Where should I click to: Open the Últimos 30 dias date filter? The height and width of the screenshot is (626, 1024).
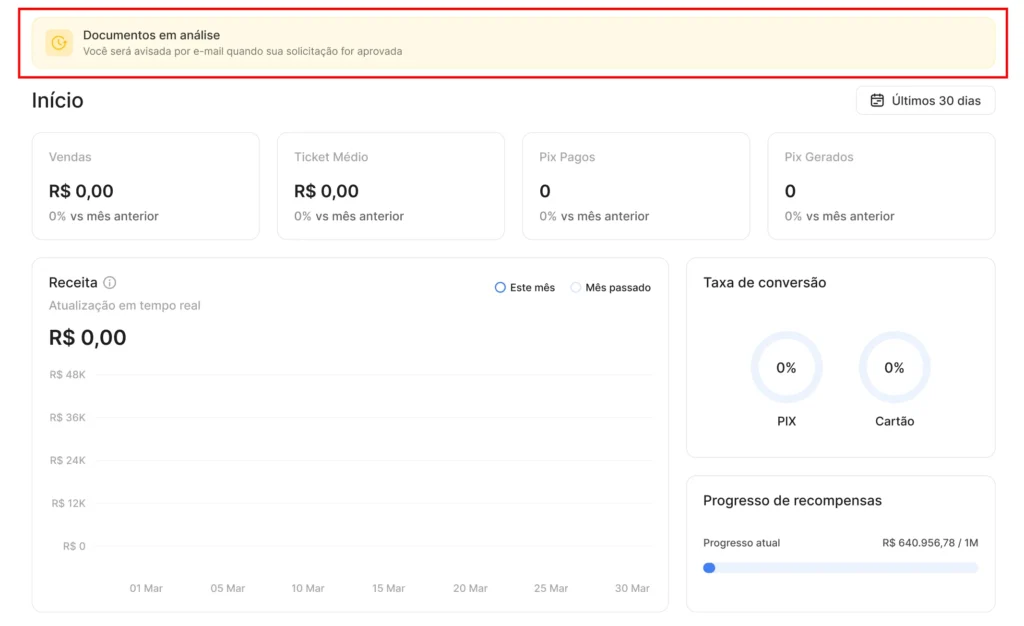[x=925, y=100]
